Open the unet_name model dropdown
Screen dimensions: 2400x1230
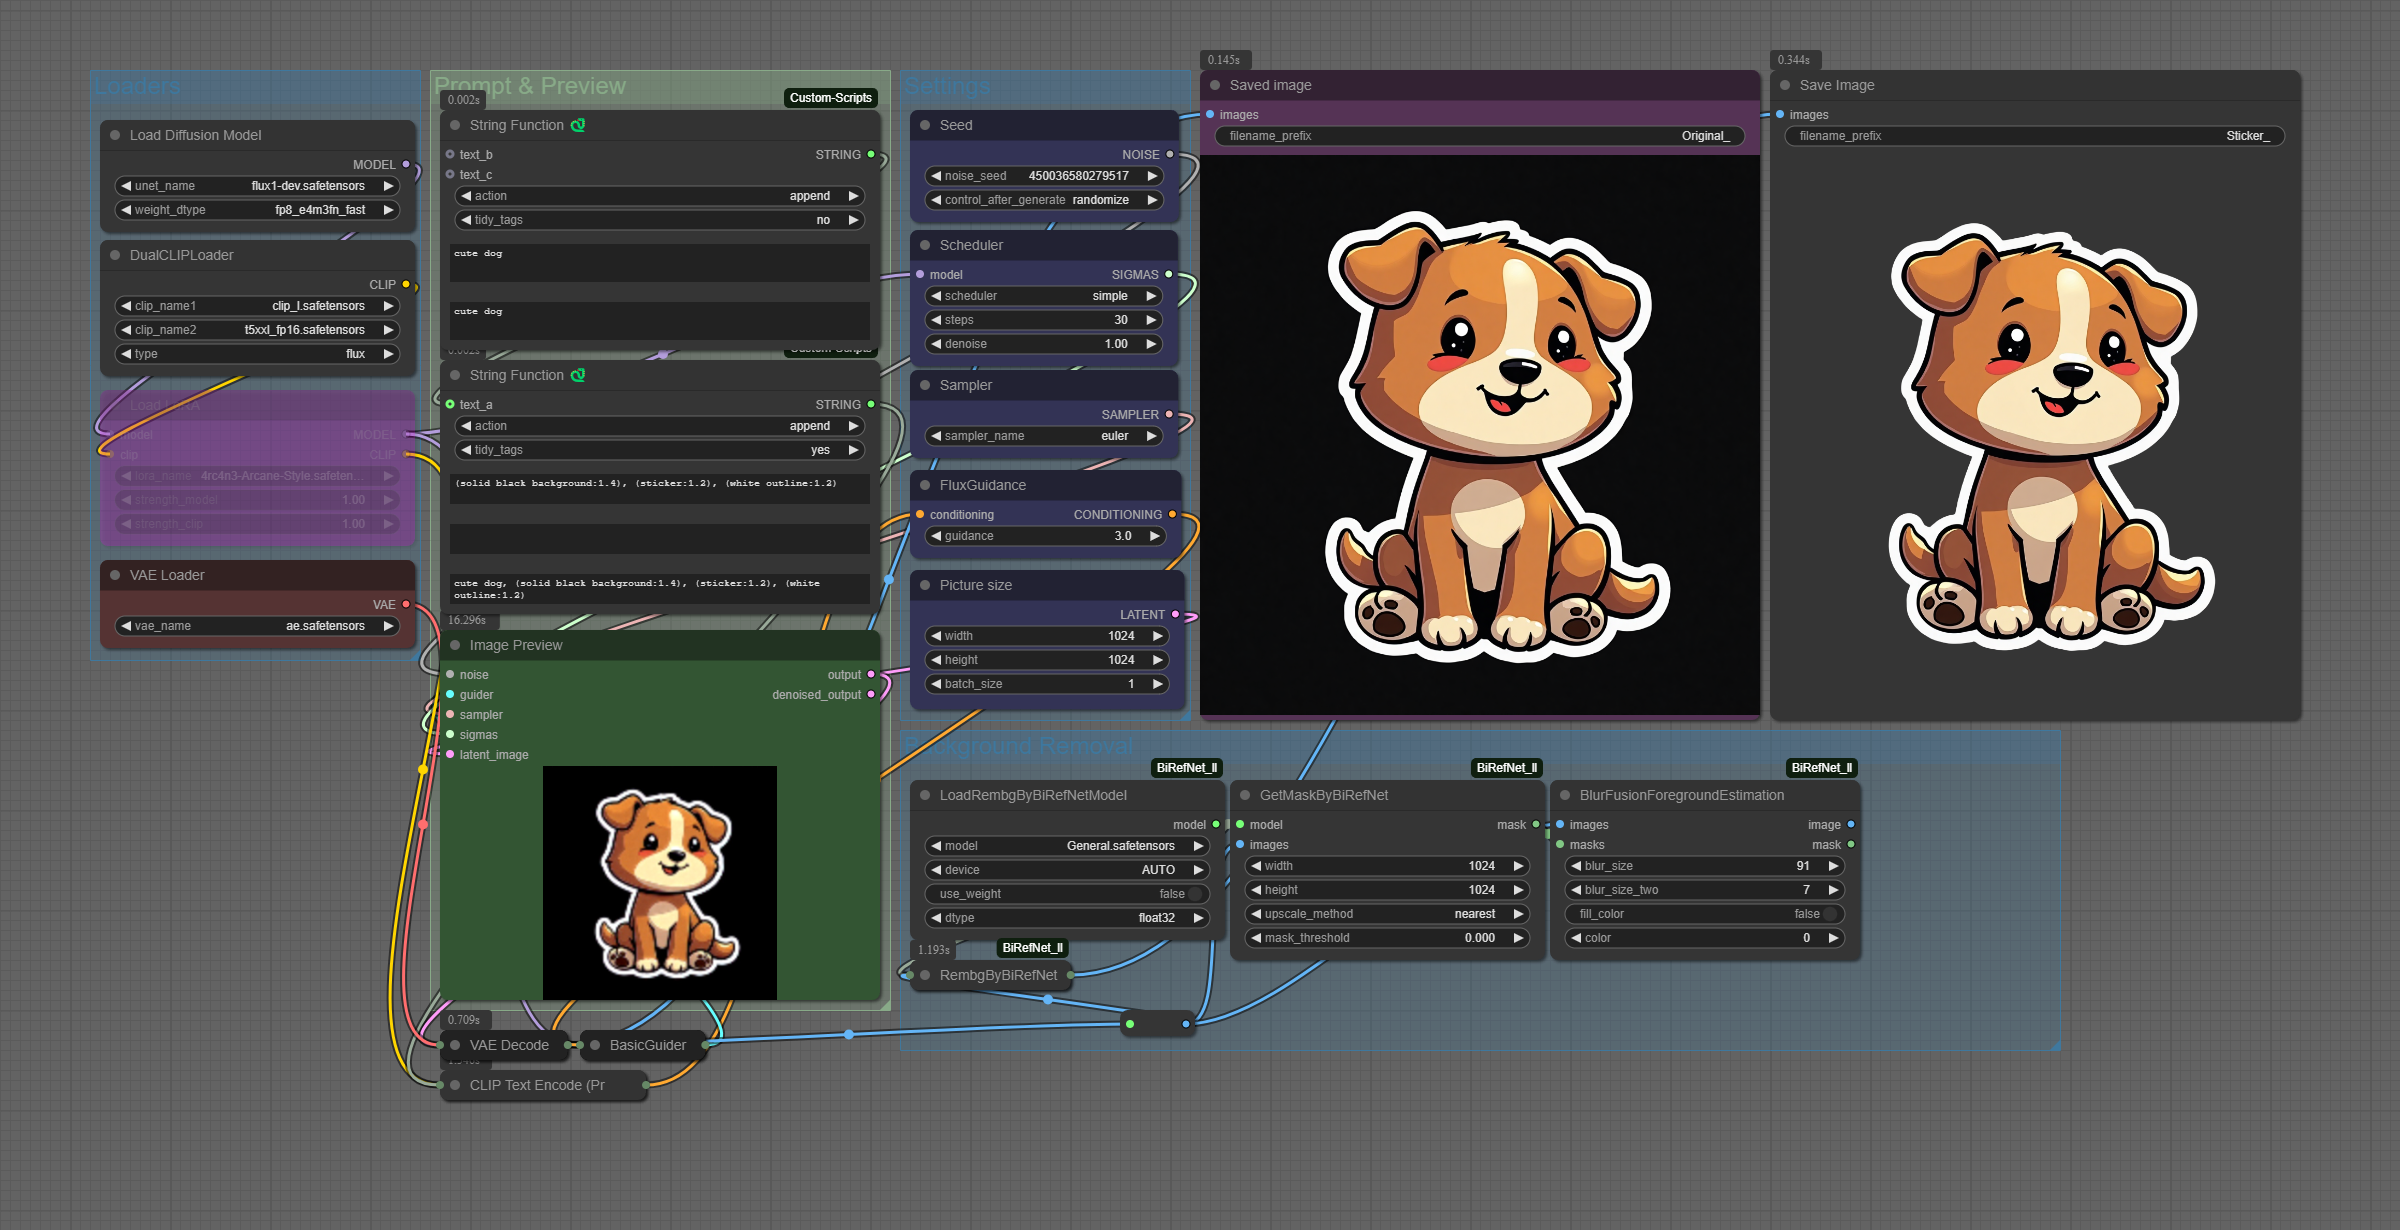[x=258, y=186]
